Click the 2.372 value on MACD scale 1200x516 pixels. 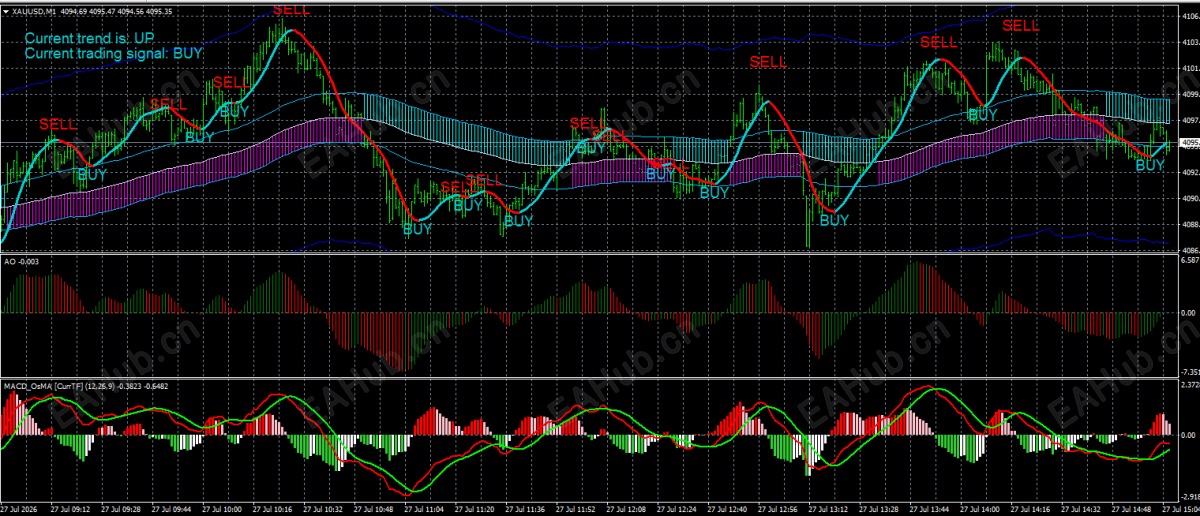1188,384
